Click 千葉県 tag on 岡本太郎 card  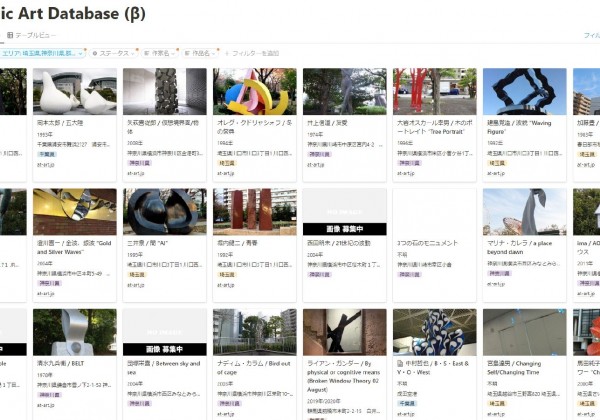coord(47,155)
